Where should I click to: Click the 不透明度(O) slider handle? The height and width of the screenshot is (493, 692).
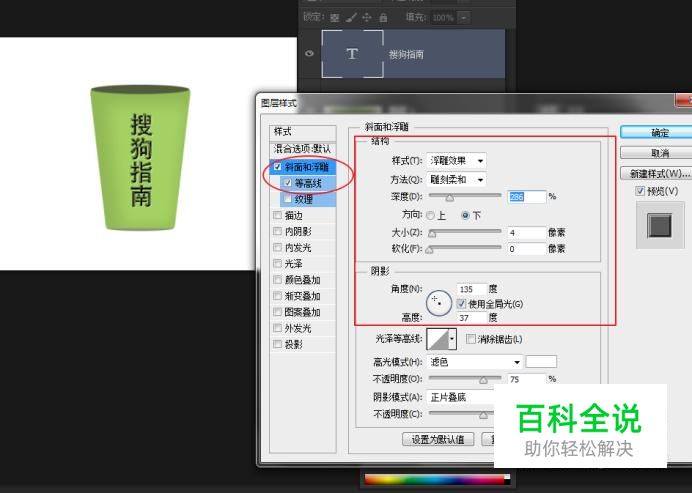484,380
